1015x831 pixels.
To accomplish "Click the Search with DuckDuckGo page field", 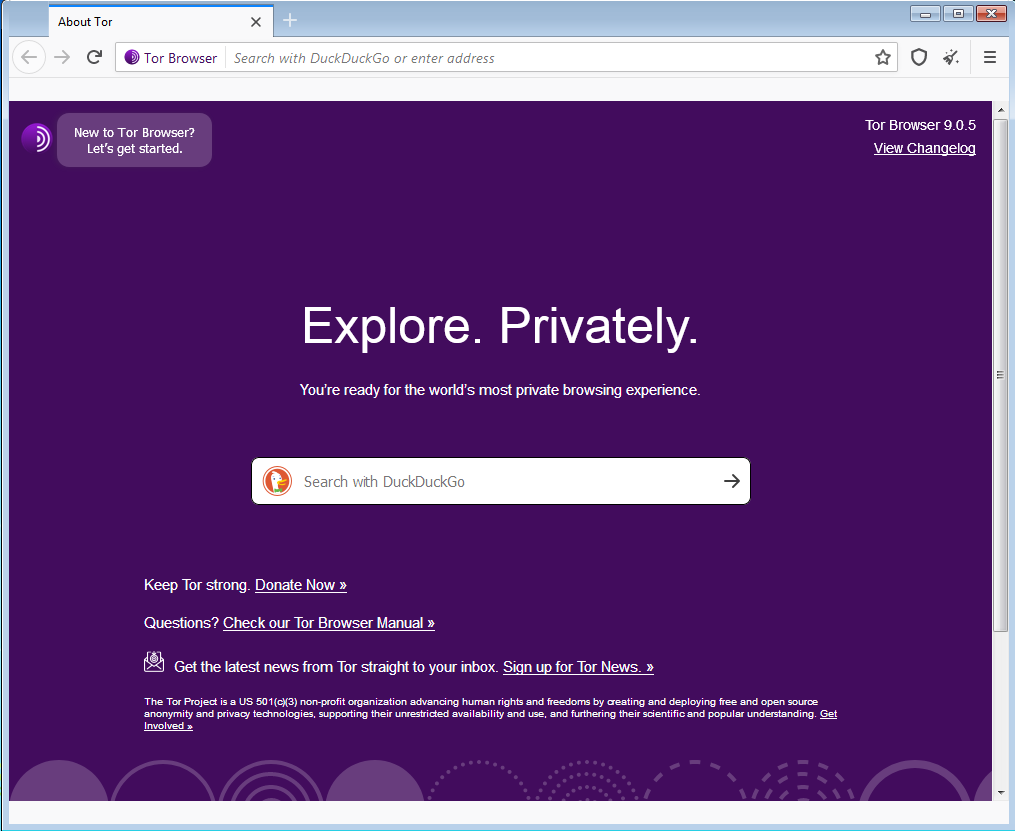I will [x=501, y=481].
